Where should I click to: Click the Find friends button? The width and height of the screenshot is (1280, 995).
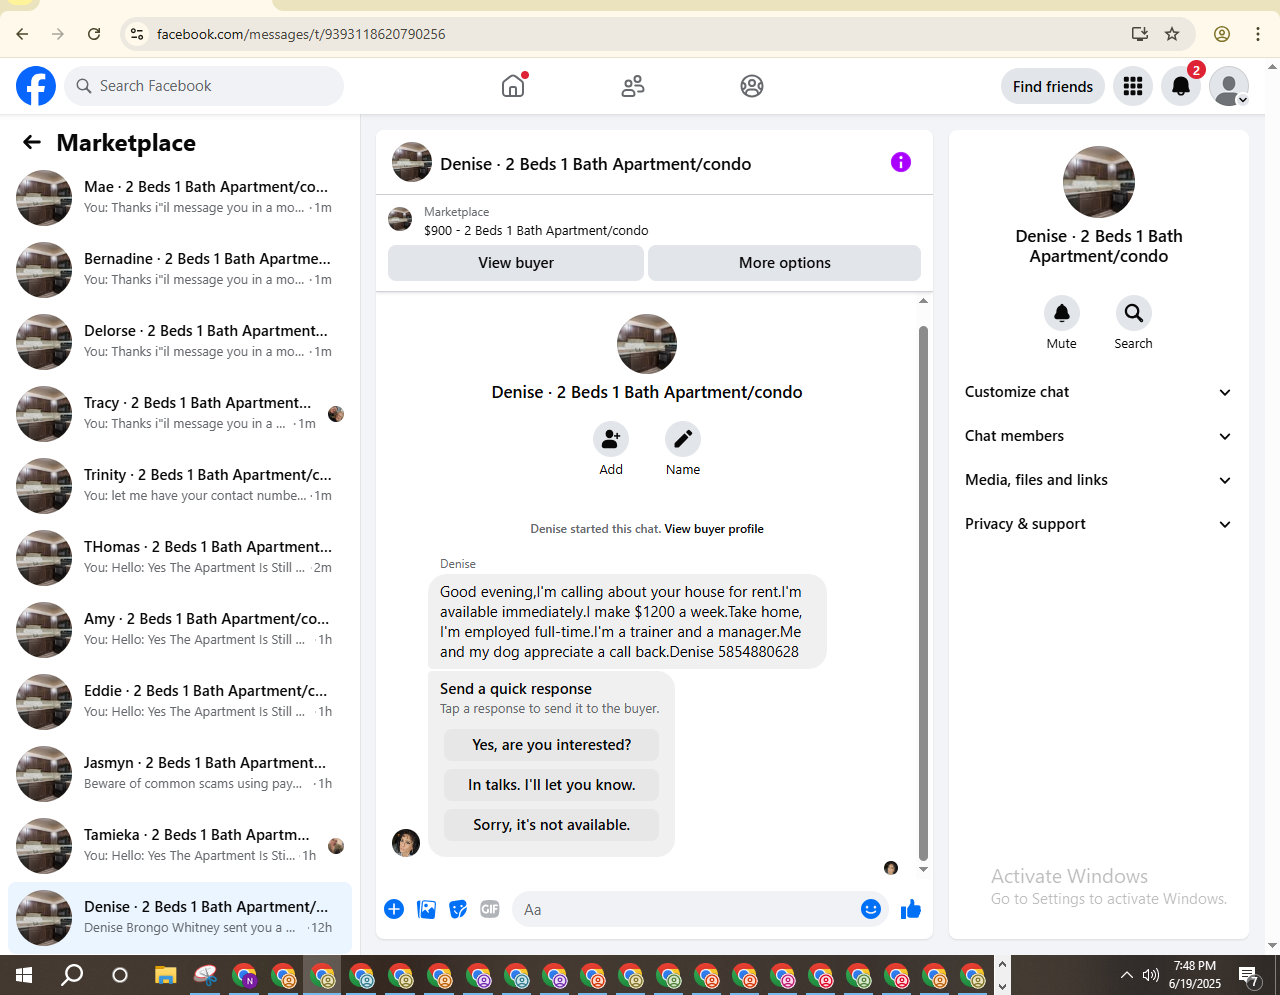[1053, 87]
